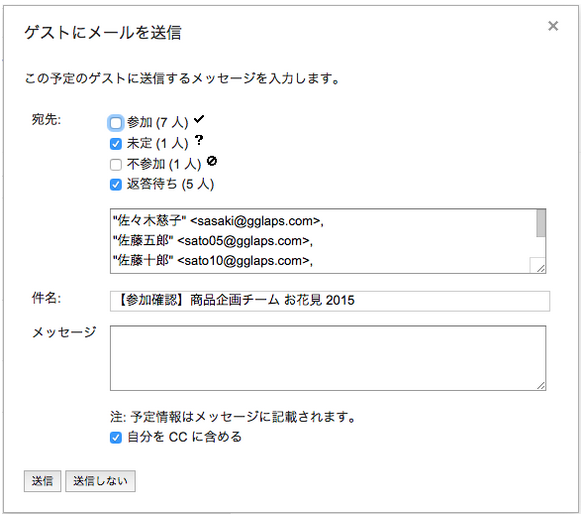Uncheck the 未定 (1 人) checkbox
Viewport: 582px width, 517px height.
coord(116,144)
